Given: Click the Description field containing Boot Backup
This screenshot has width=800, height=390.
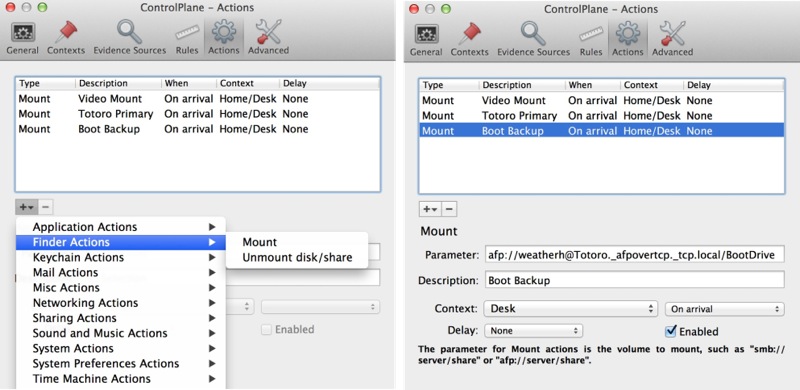Looking at the screenshot, I should pos(634,280).
